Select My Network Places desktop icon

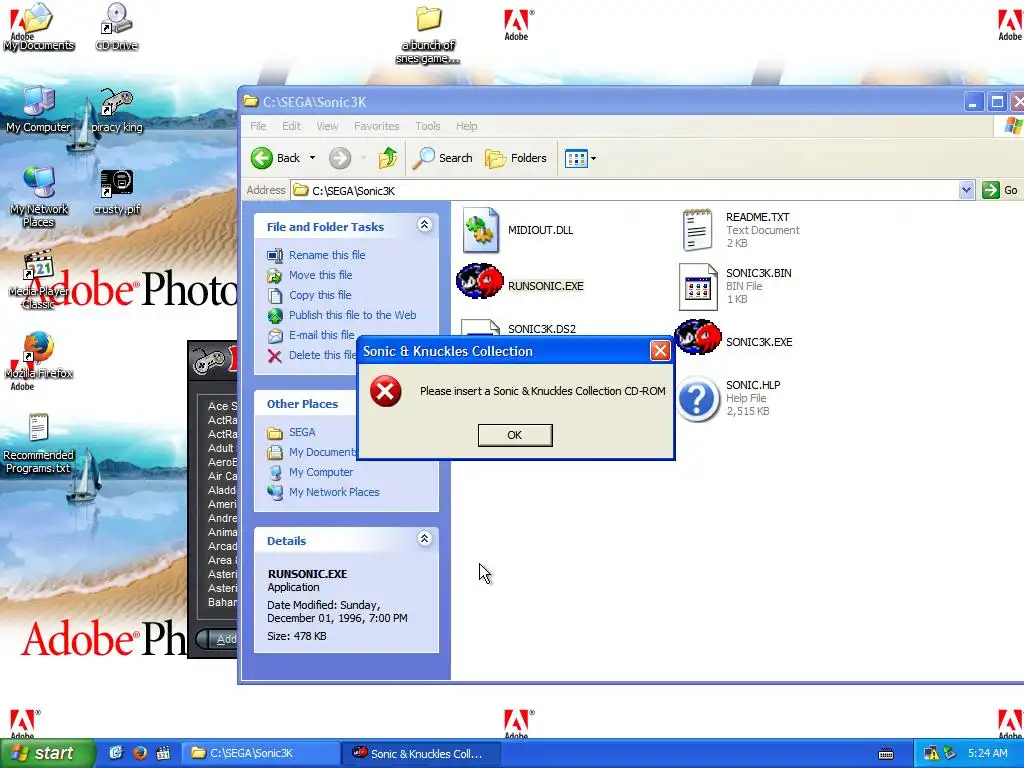39,197
